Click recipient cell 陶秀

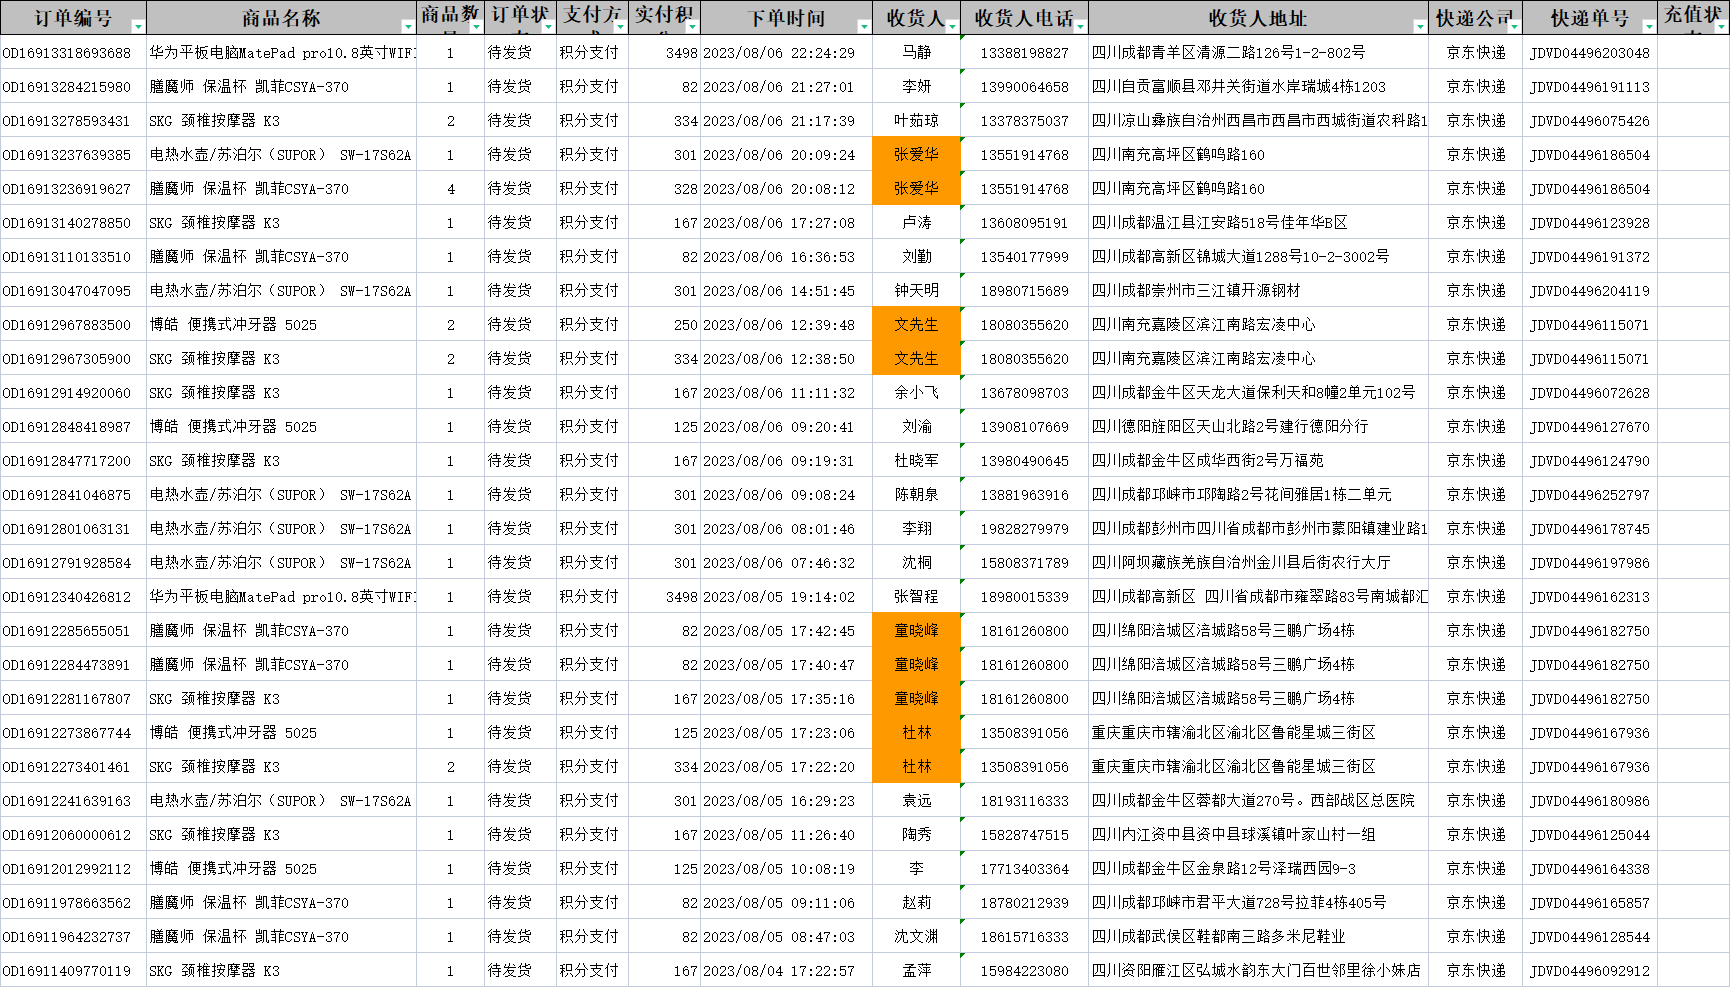916,835
